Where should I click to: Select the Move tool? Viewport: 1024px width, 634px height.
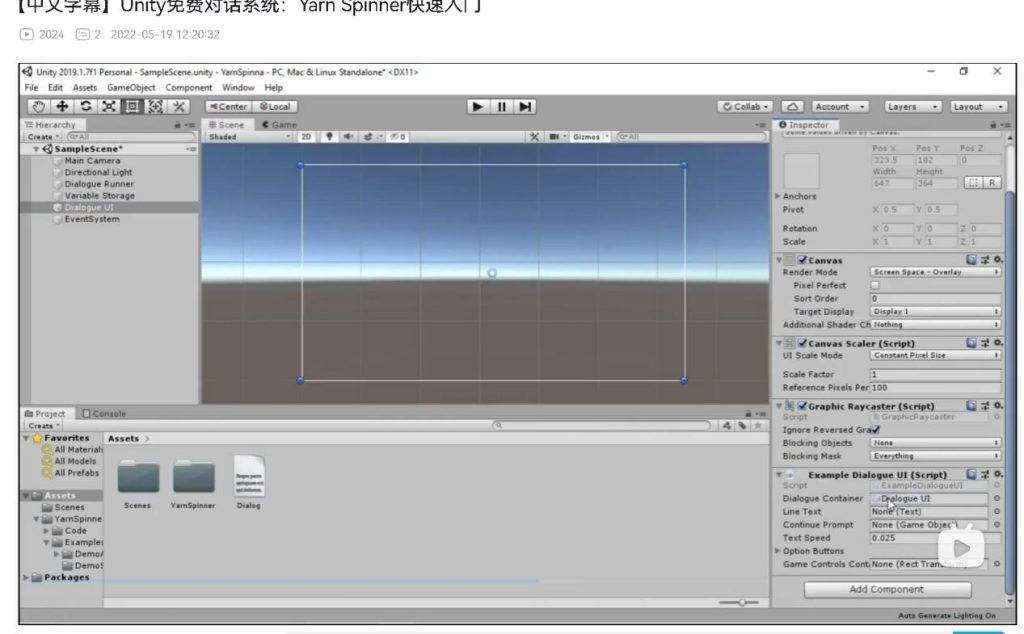[x=62, y=106]
